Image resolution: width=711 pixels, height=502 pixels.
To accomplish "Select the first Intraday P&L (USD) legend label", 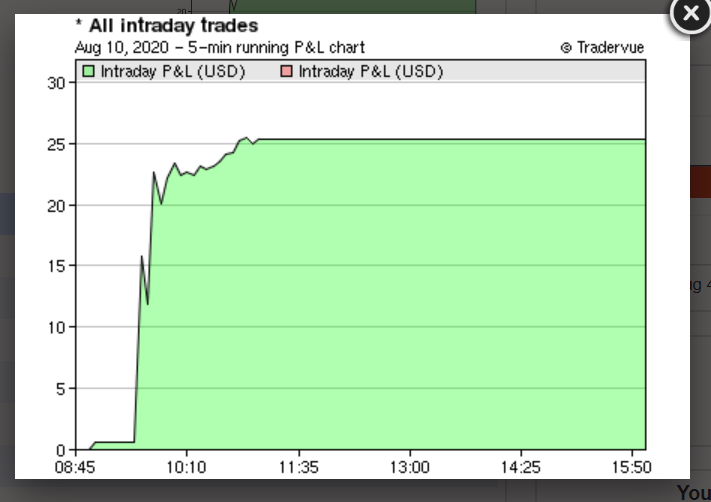I will pos(172,71).
